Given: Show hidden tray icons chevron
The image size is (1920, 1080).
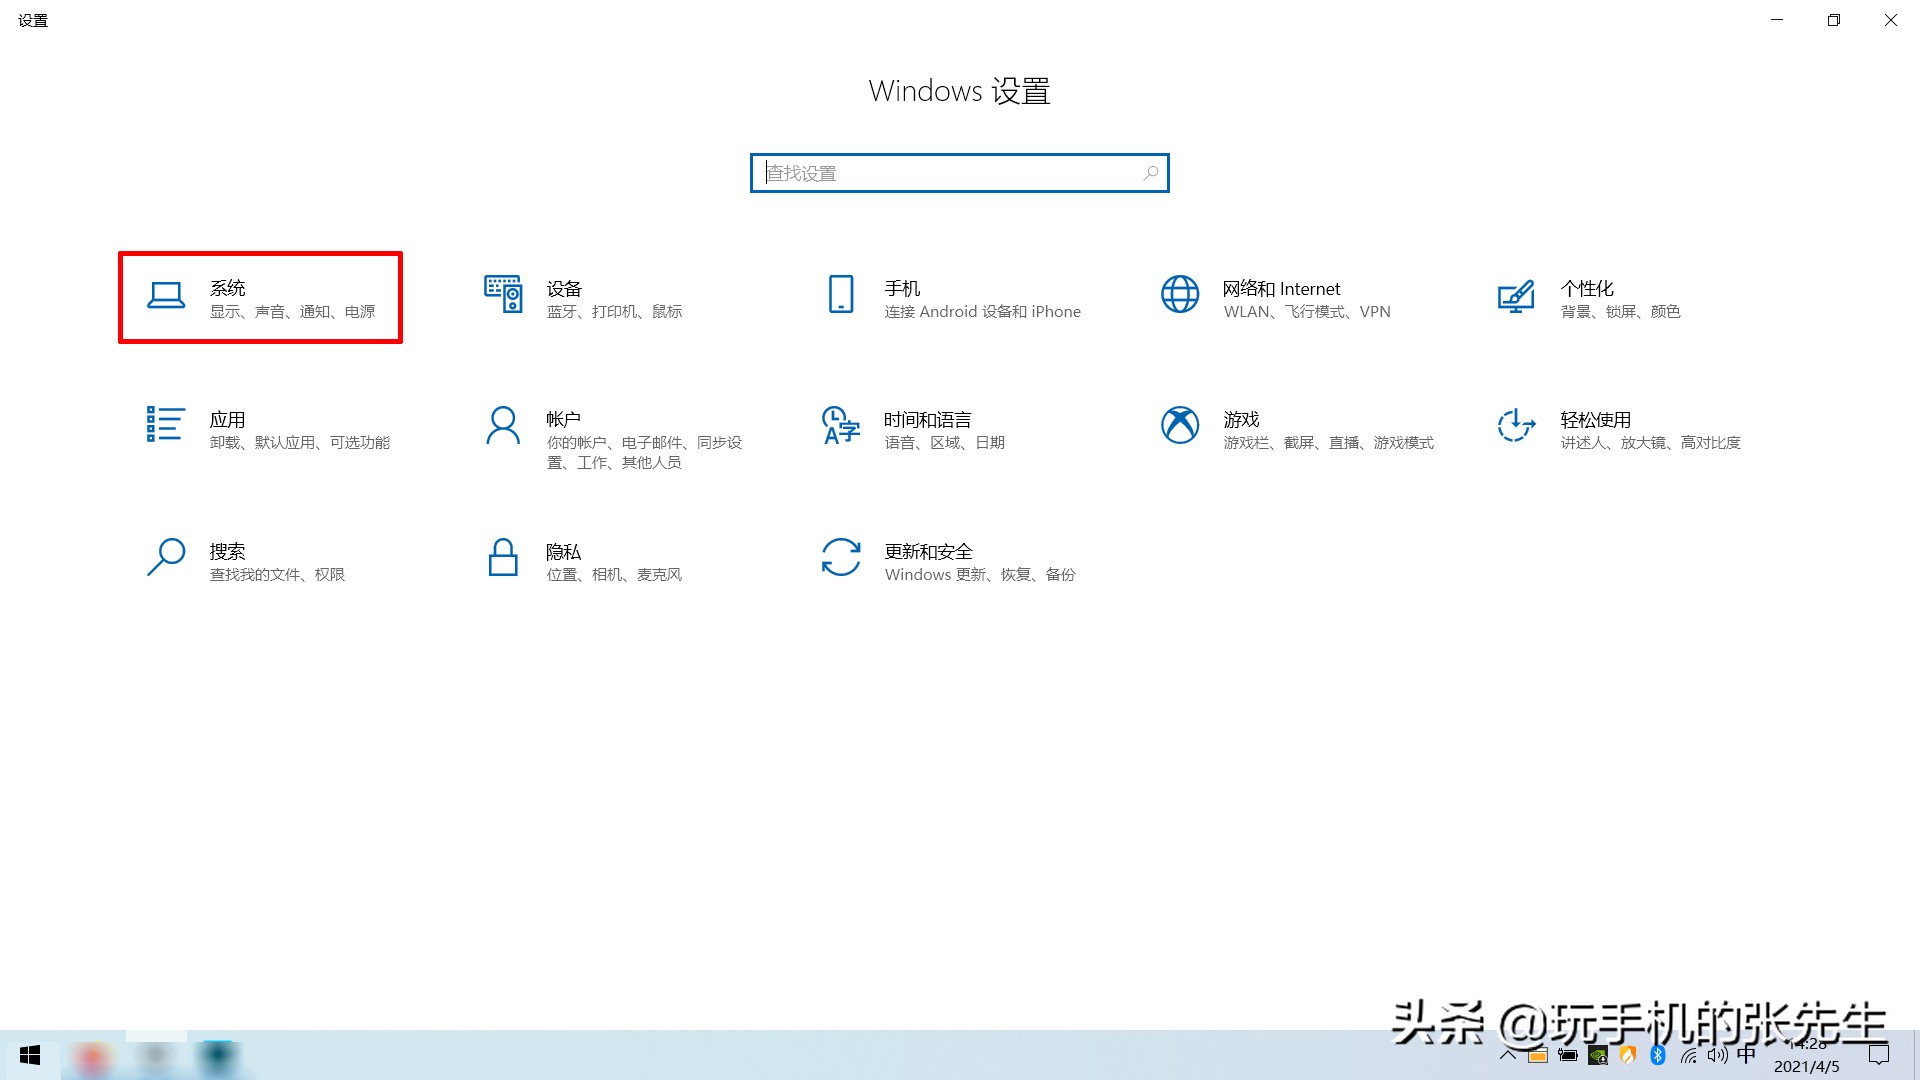Looking at the screenshot, I should click(x=1508, y=1055).
